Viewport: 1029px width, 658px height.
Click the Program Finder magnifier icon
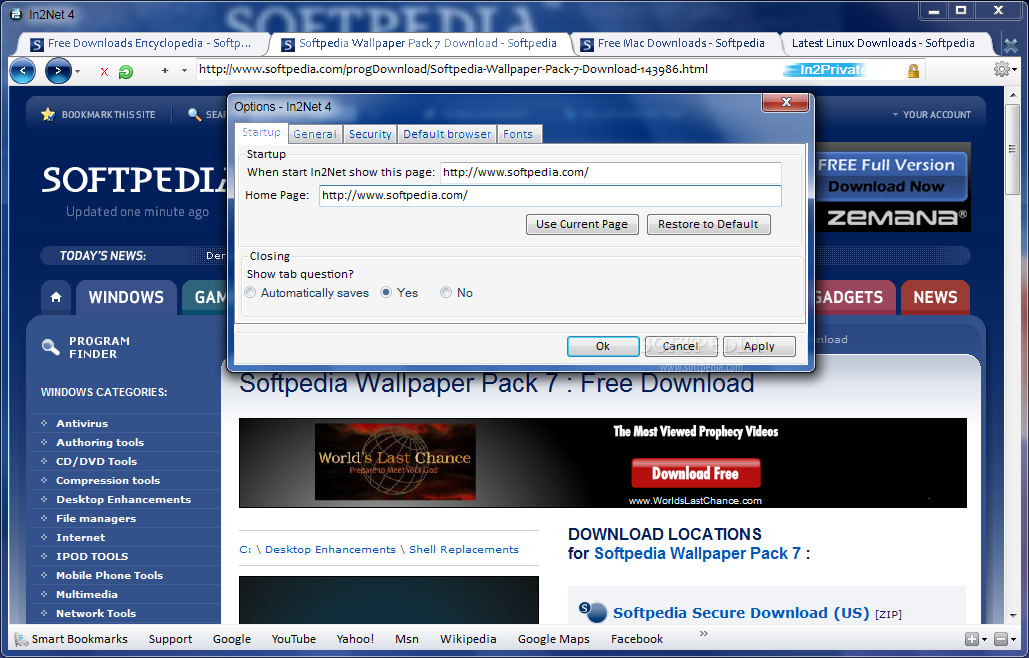coord(51,347)
